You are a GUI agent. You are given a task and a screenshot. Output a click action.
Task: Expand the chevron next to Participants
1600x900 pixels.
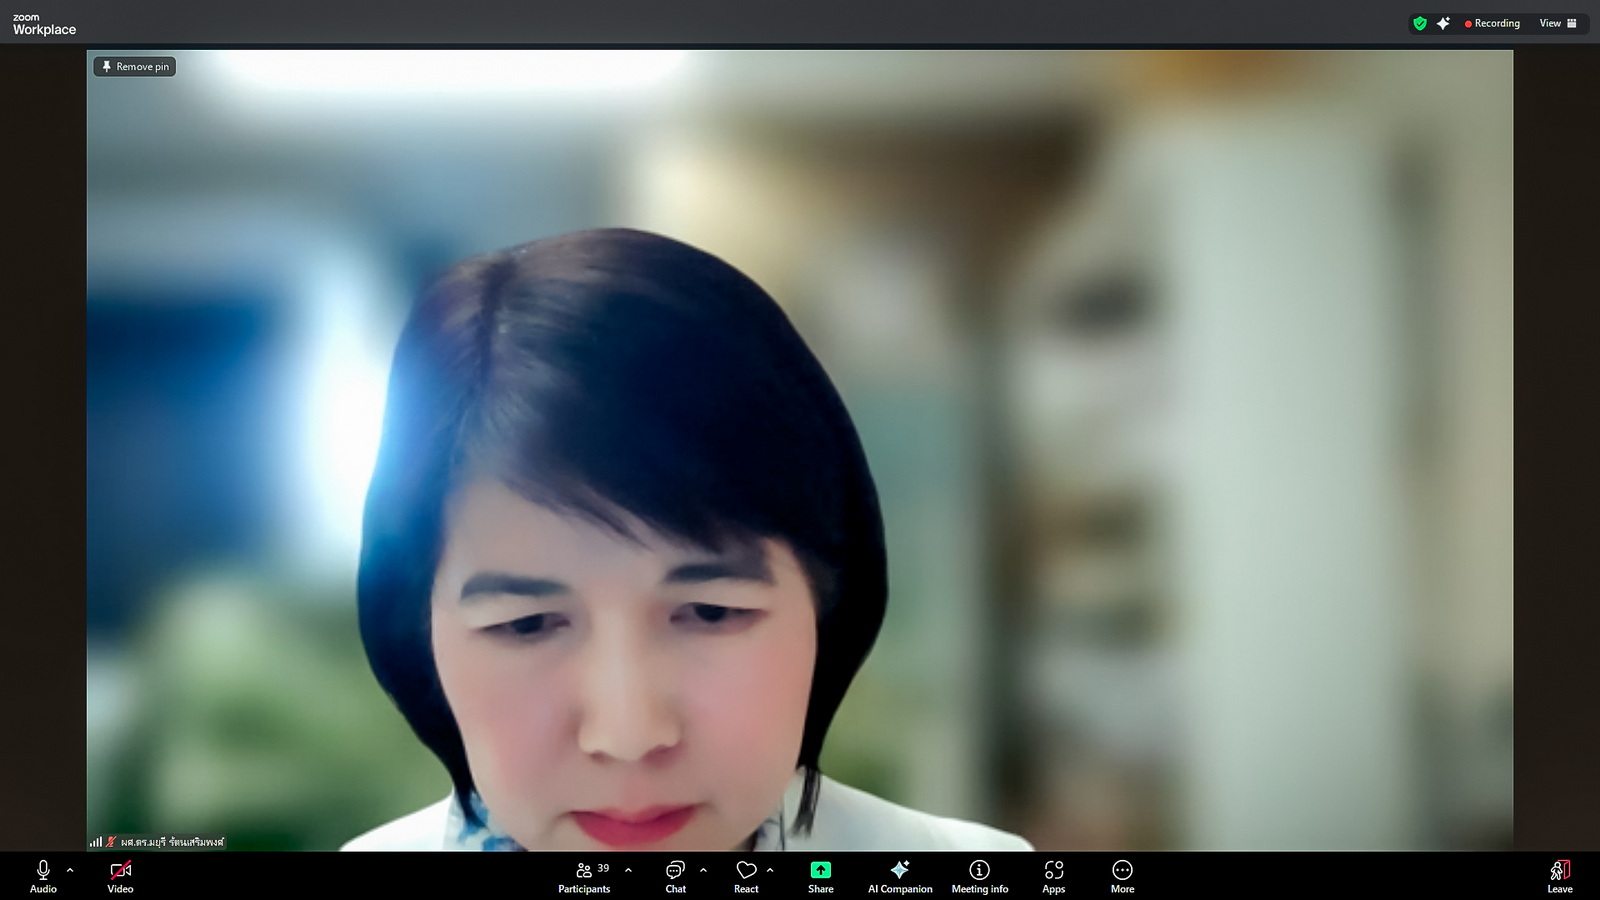(628, 870)
